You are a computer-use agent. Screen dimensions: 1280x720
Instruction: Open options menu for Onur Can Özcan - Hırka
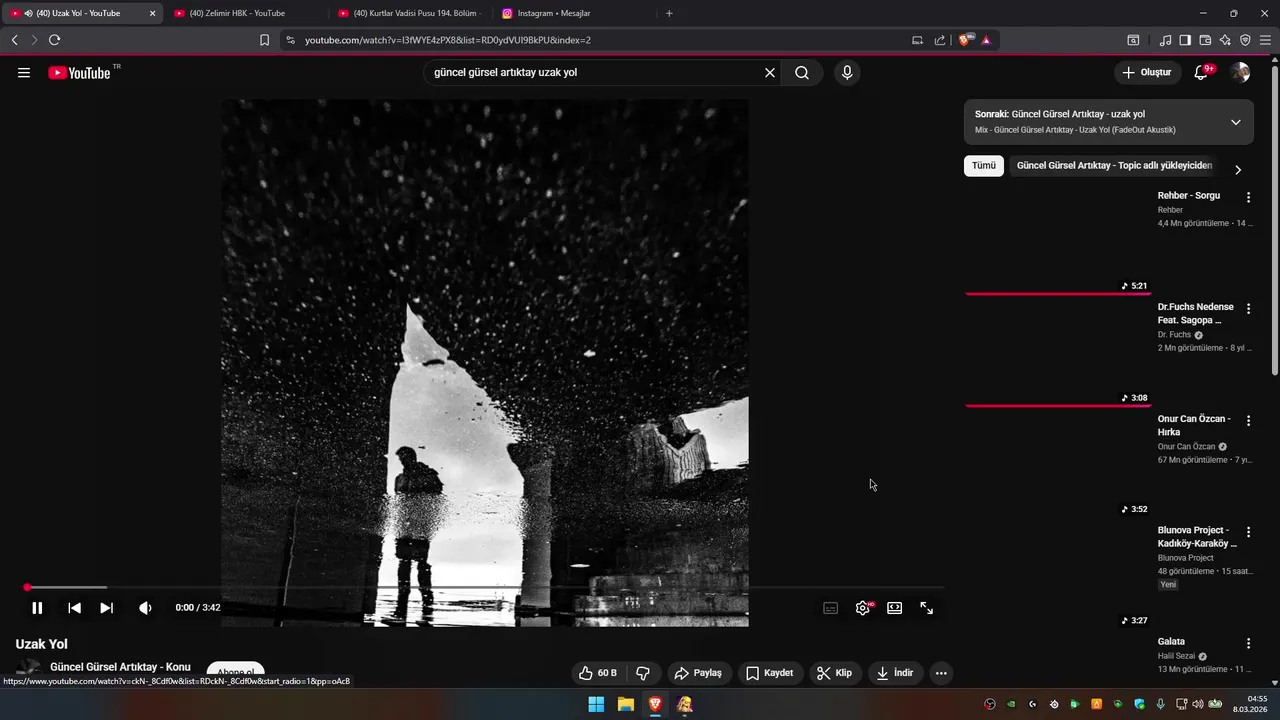tap(1248, 420)
